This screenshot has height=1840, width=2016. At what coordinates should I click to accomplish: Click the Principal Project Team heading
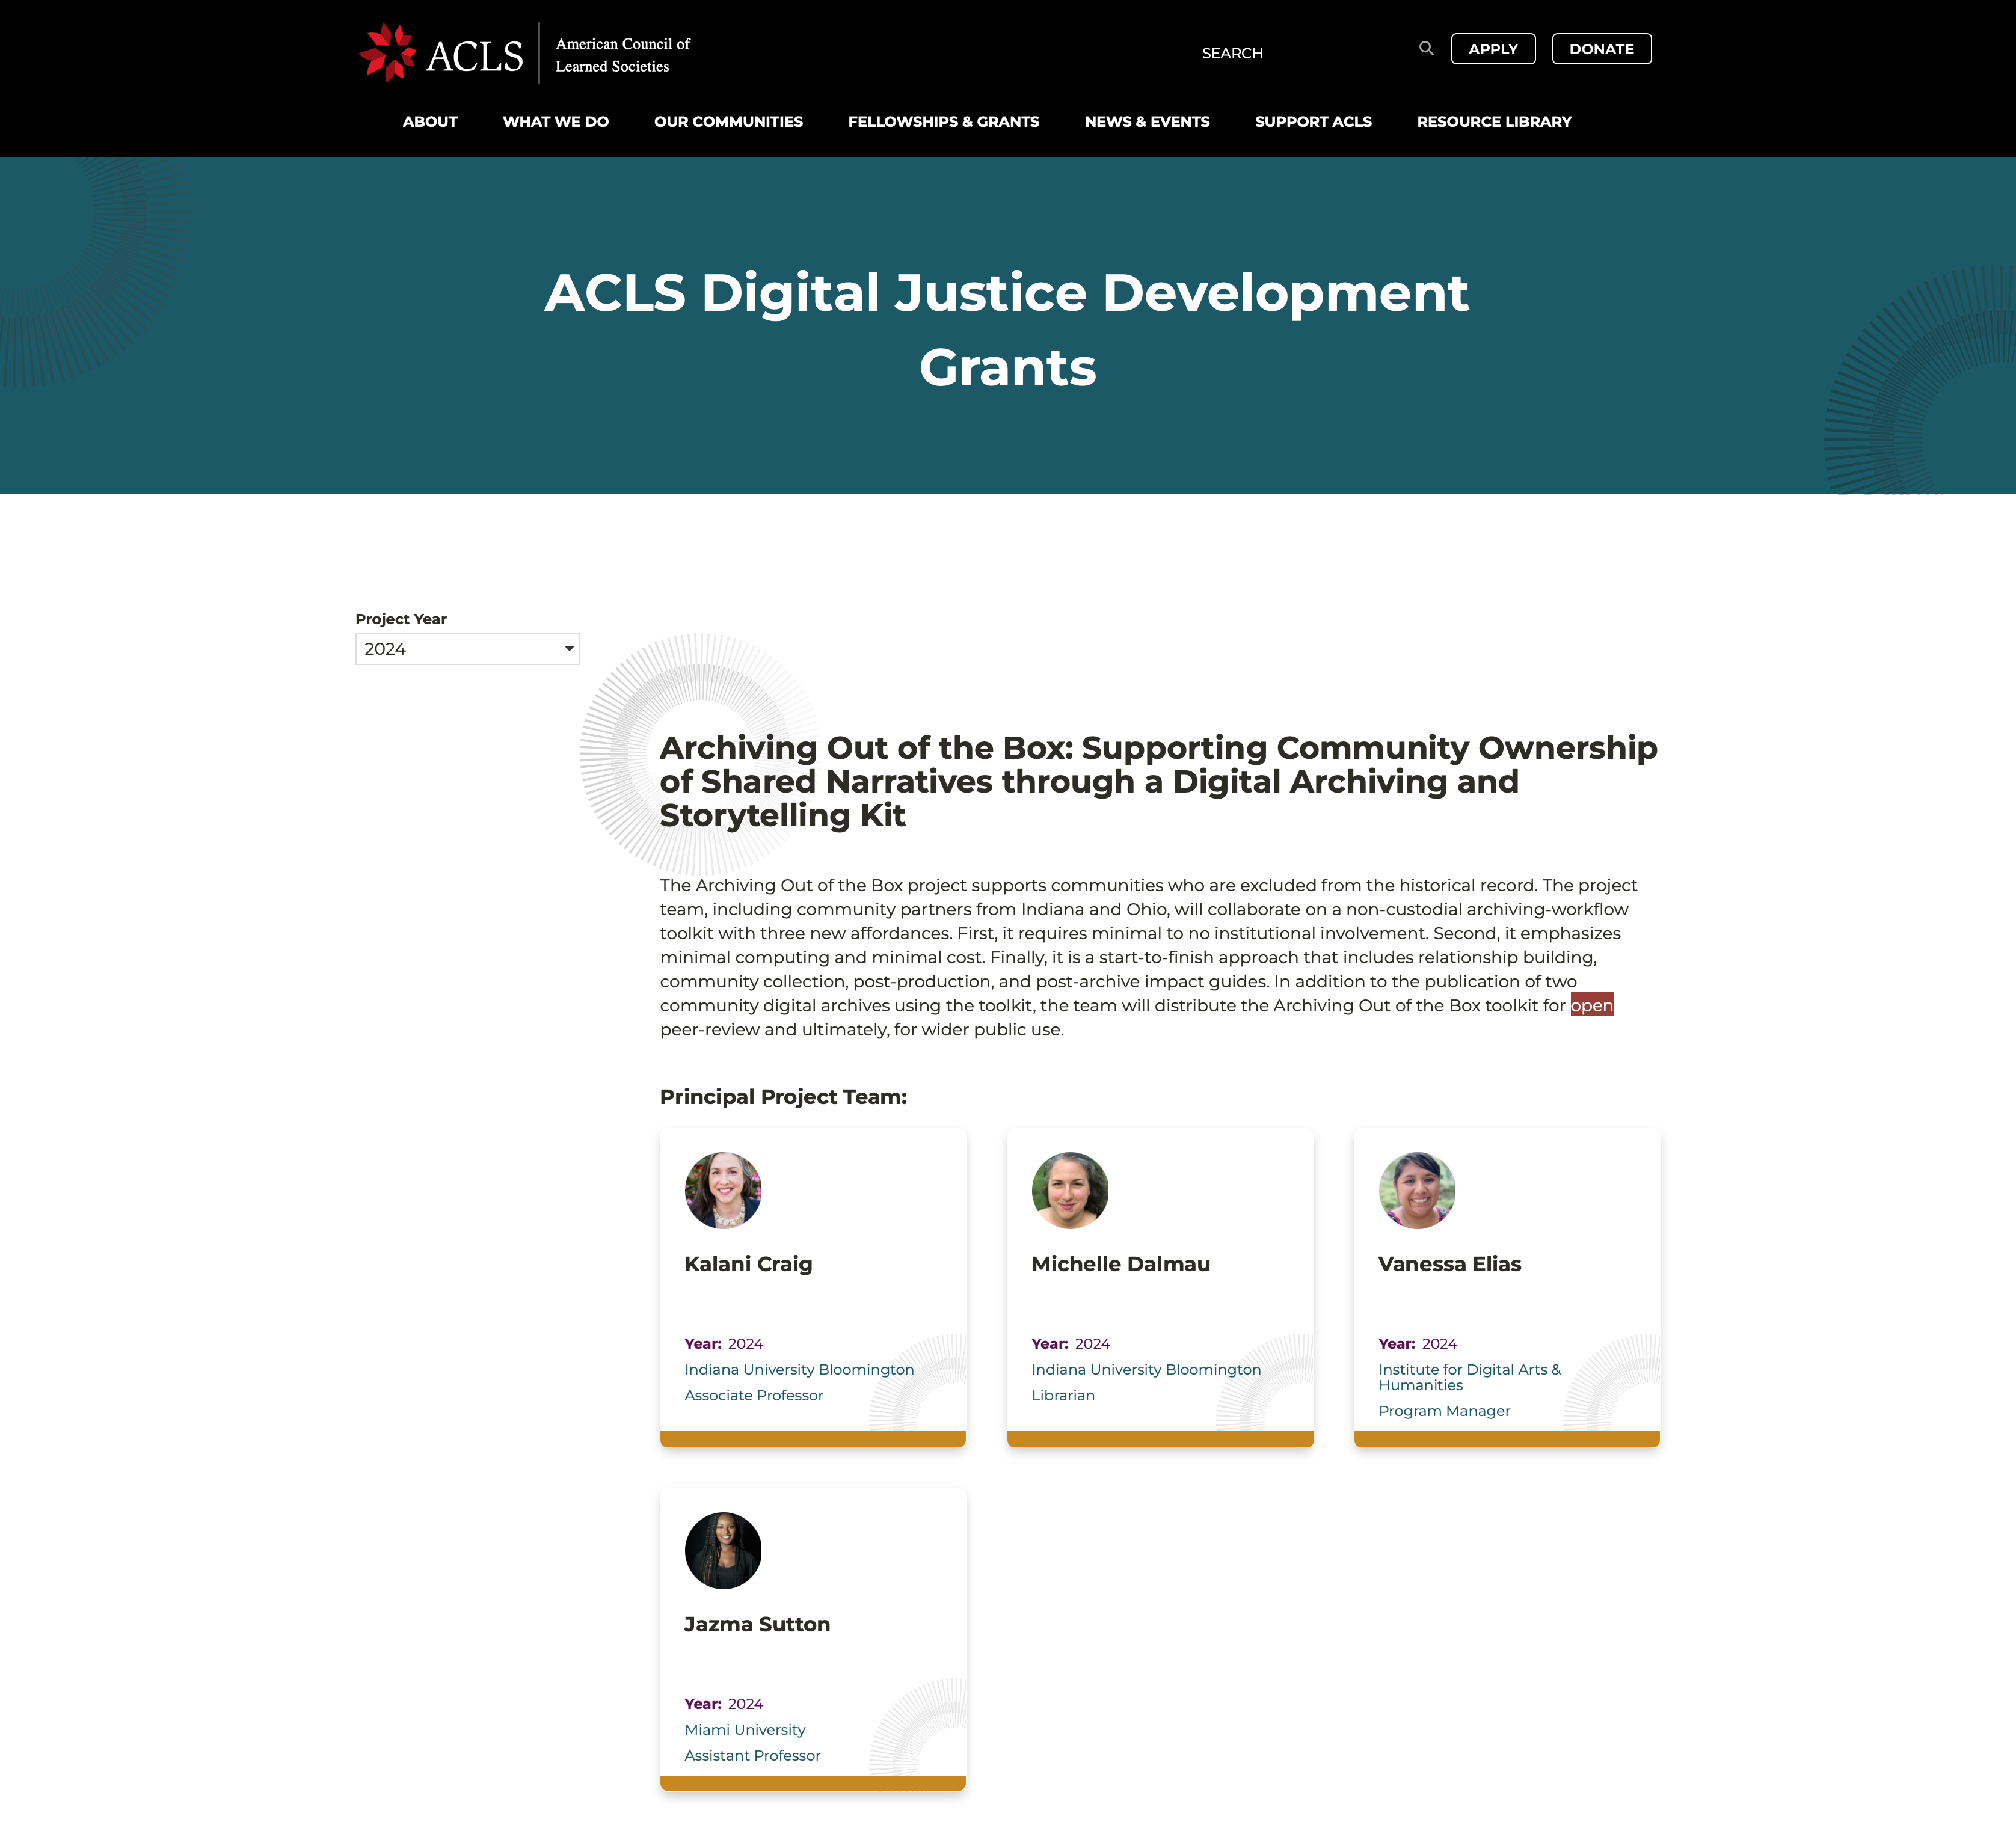tap(783, 1097)
